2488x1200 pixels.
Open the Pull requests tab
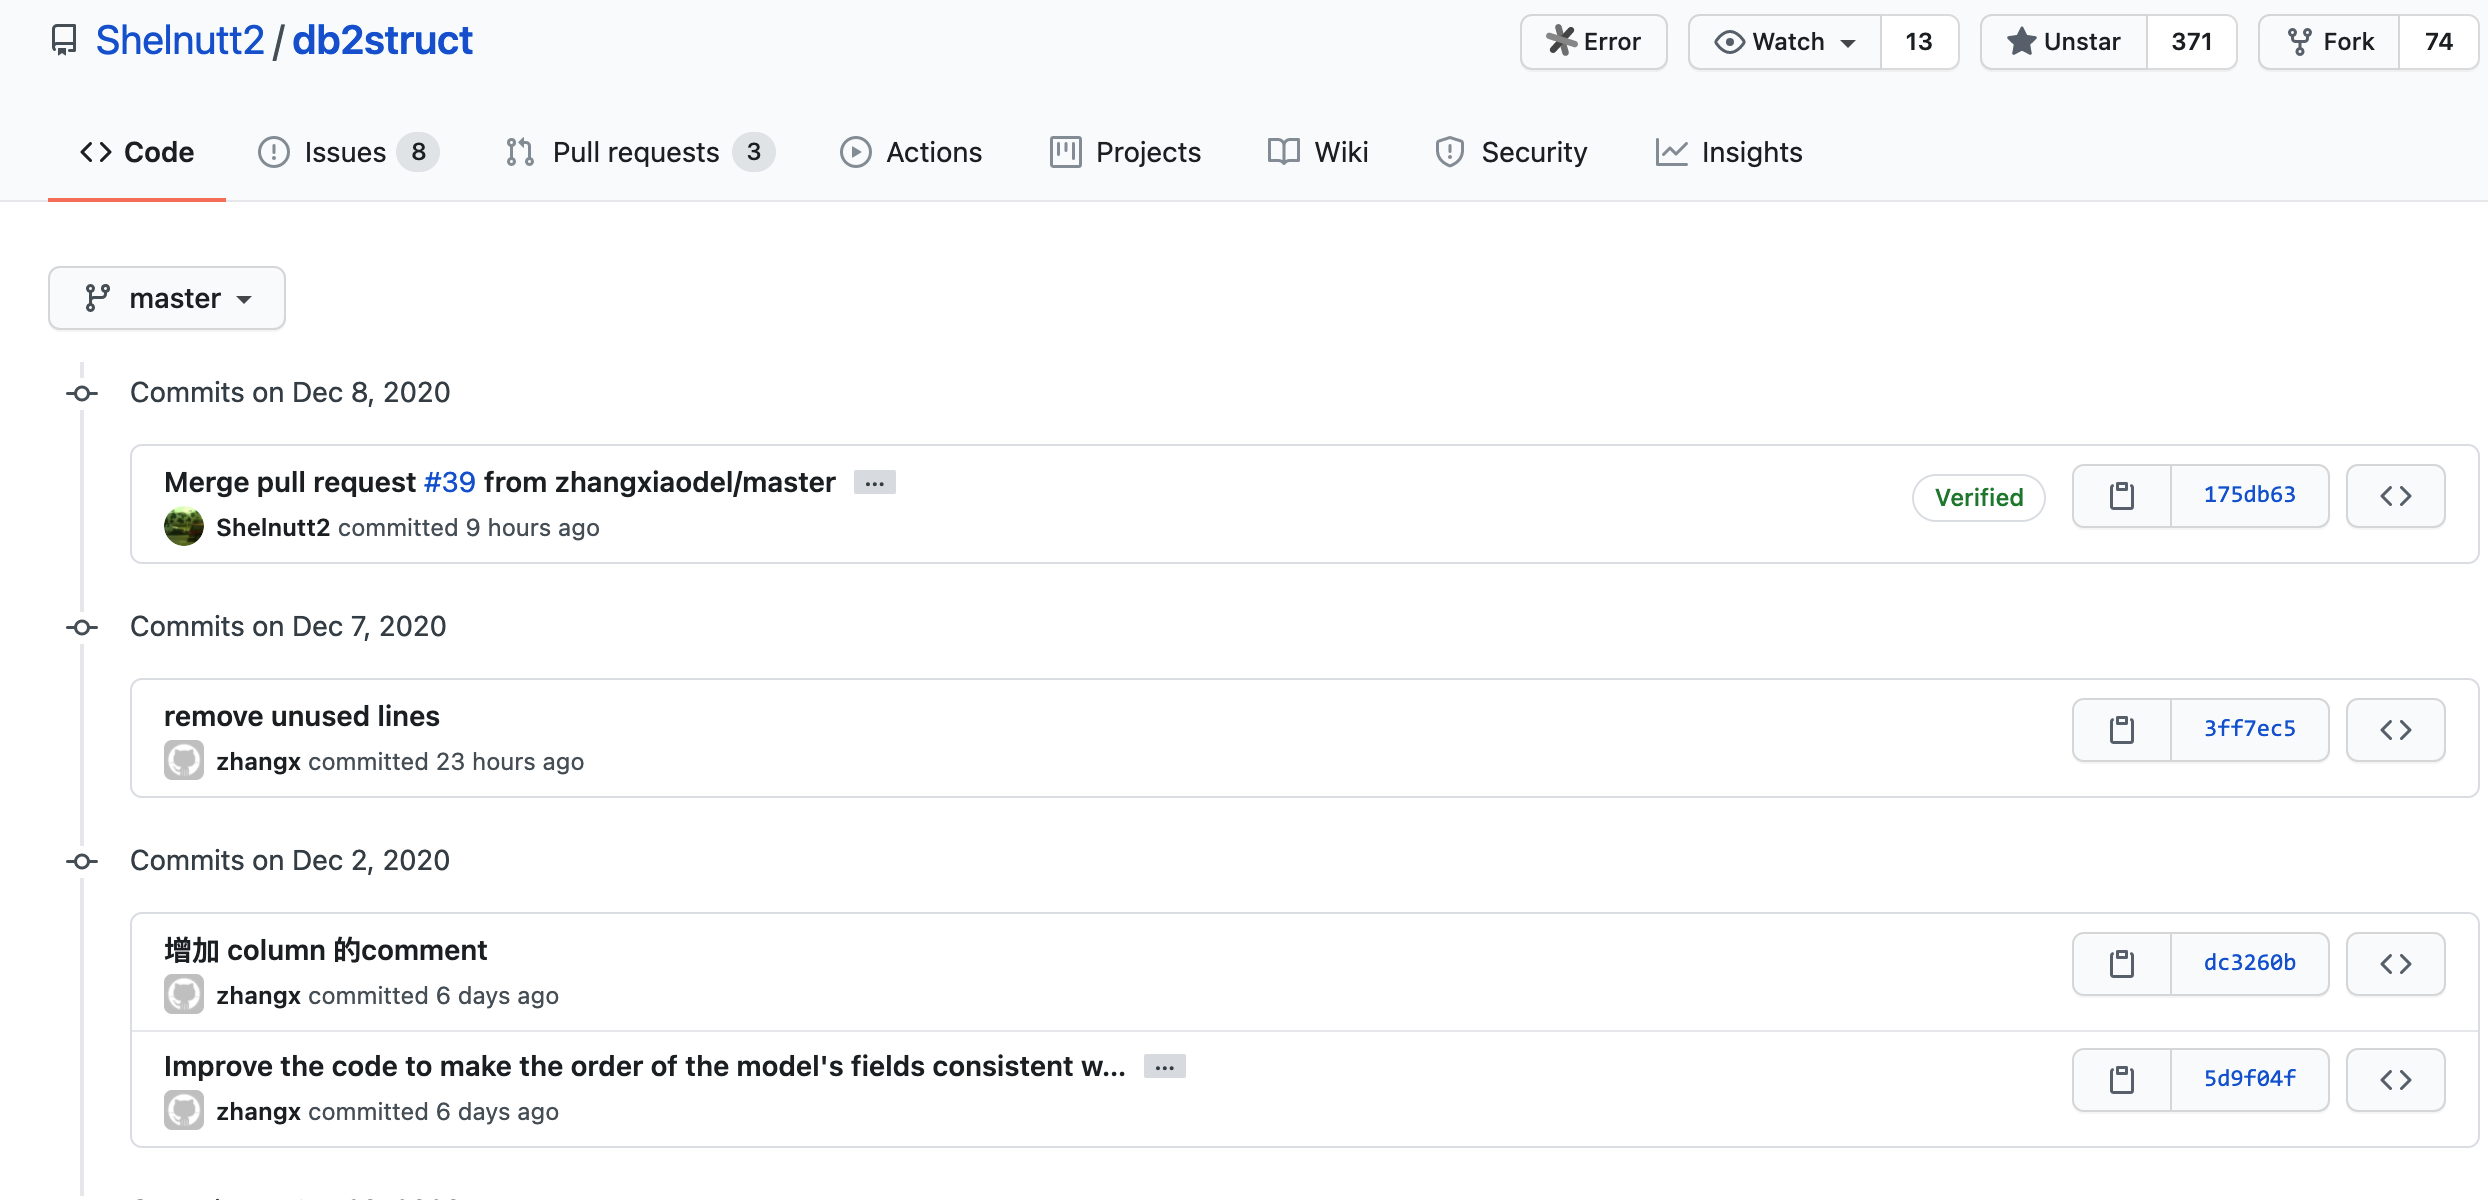click(x=638, y=152)
